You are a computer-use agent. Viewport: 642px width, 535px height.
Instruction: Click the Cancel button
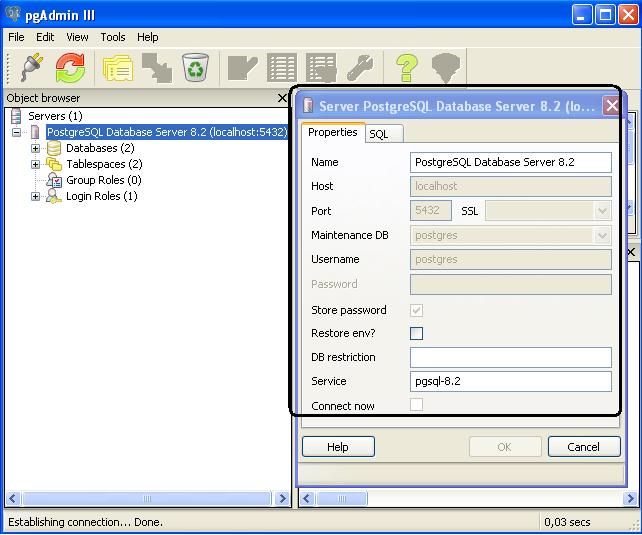(584, 447)
